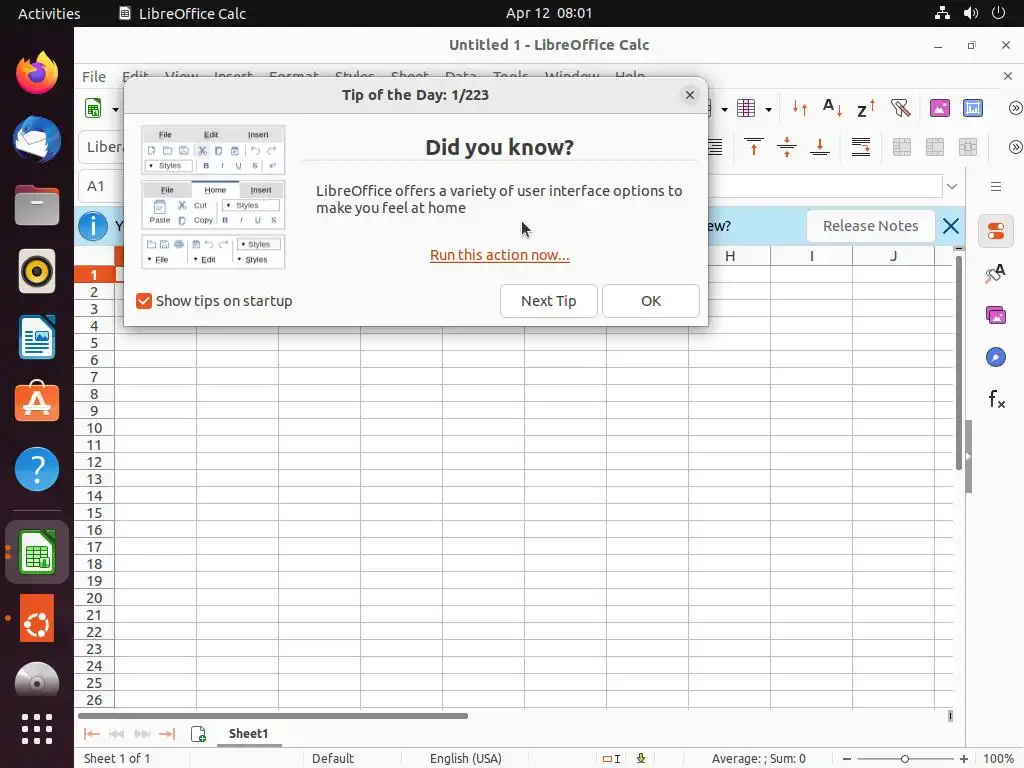Open the Release Notes button
The image size is (1024, 768).
click(x=871, y=226)
